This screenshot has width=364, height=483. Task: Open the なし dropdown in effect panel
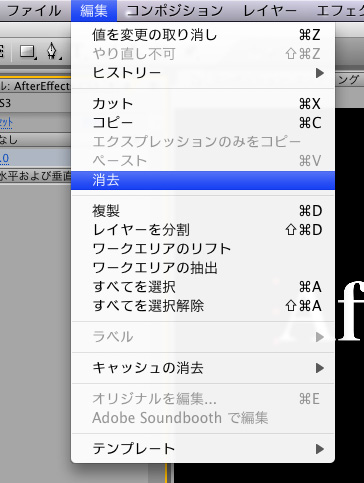tap(35, 140)
